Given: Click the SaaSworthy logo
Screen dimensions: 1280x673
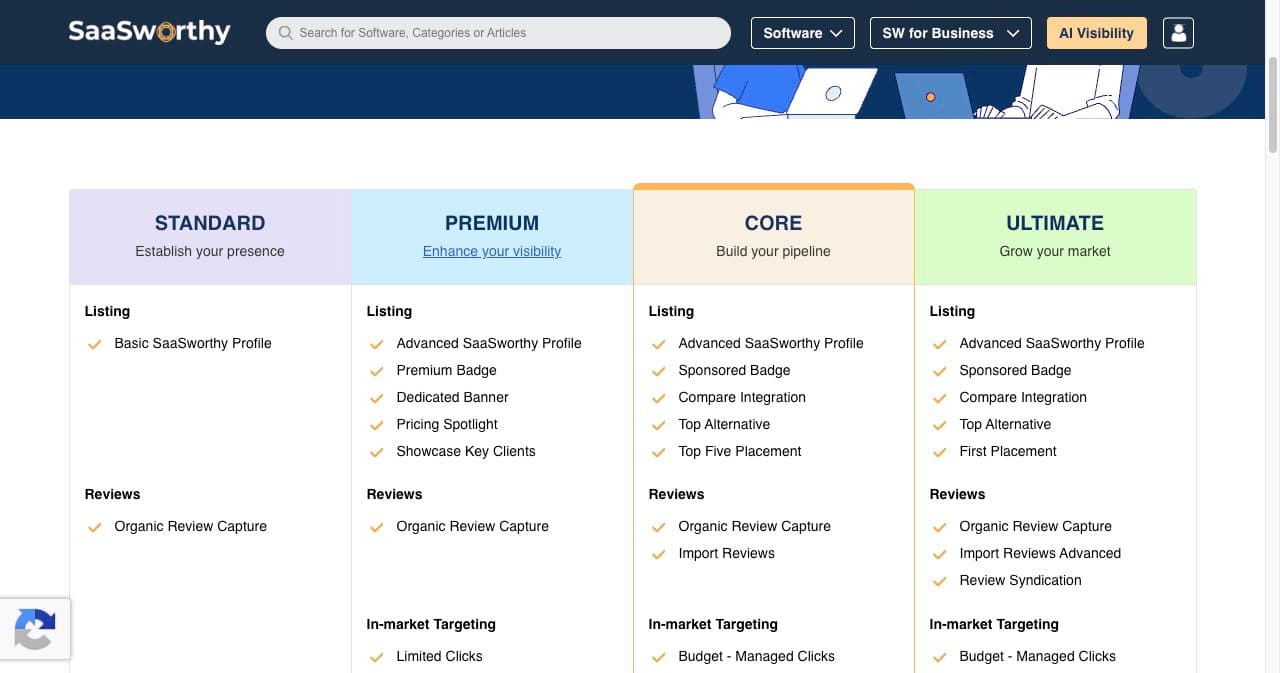Looking at the screenshot, I should click(149, 32).
